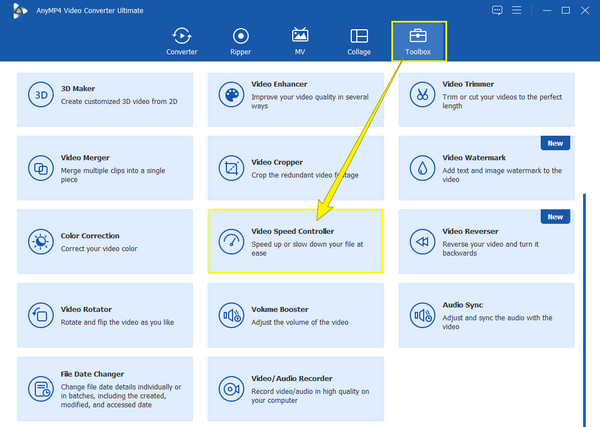Open the hamburger menu in title bar
The width and height of the screenshot is (600, 427).
point(517,10)
